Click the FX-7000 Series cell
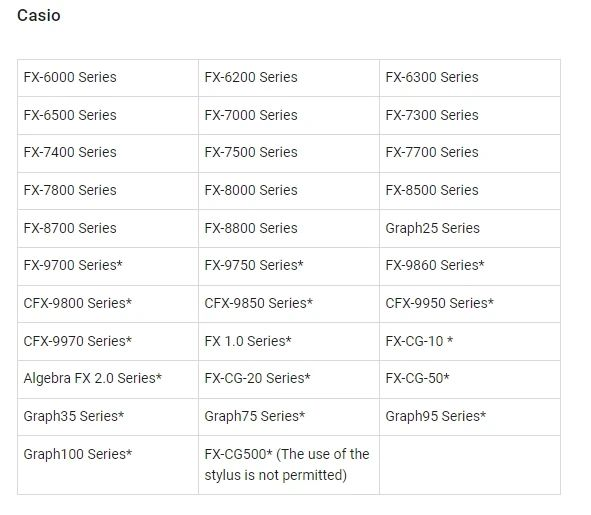 pyautogui.click(x=289, y=115)
